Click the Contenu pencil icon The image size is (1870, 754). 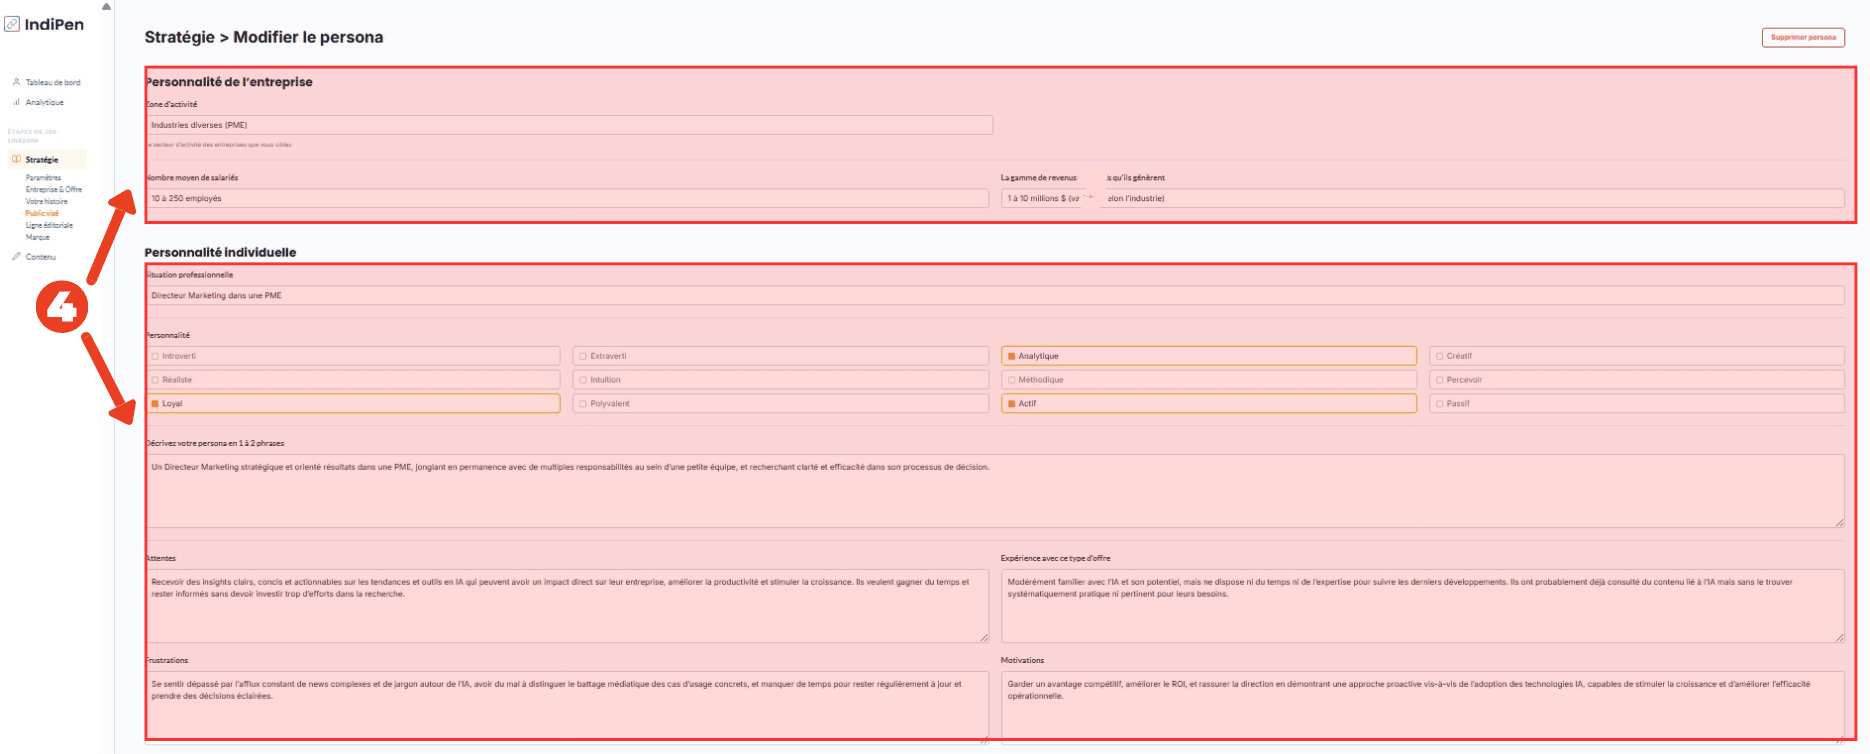[16, 257]
